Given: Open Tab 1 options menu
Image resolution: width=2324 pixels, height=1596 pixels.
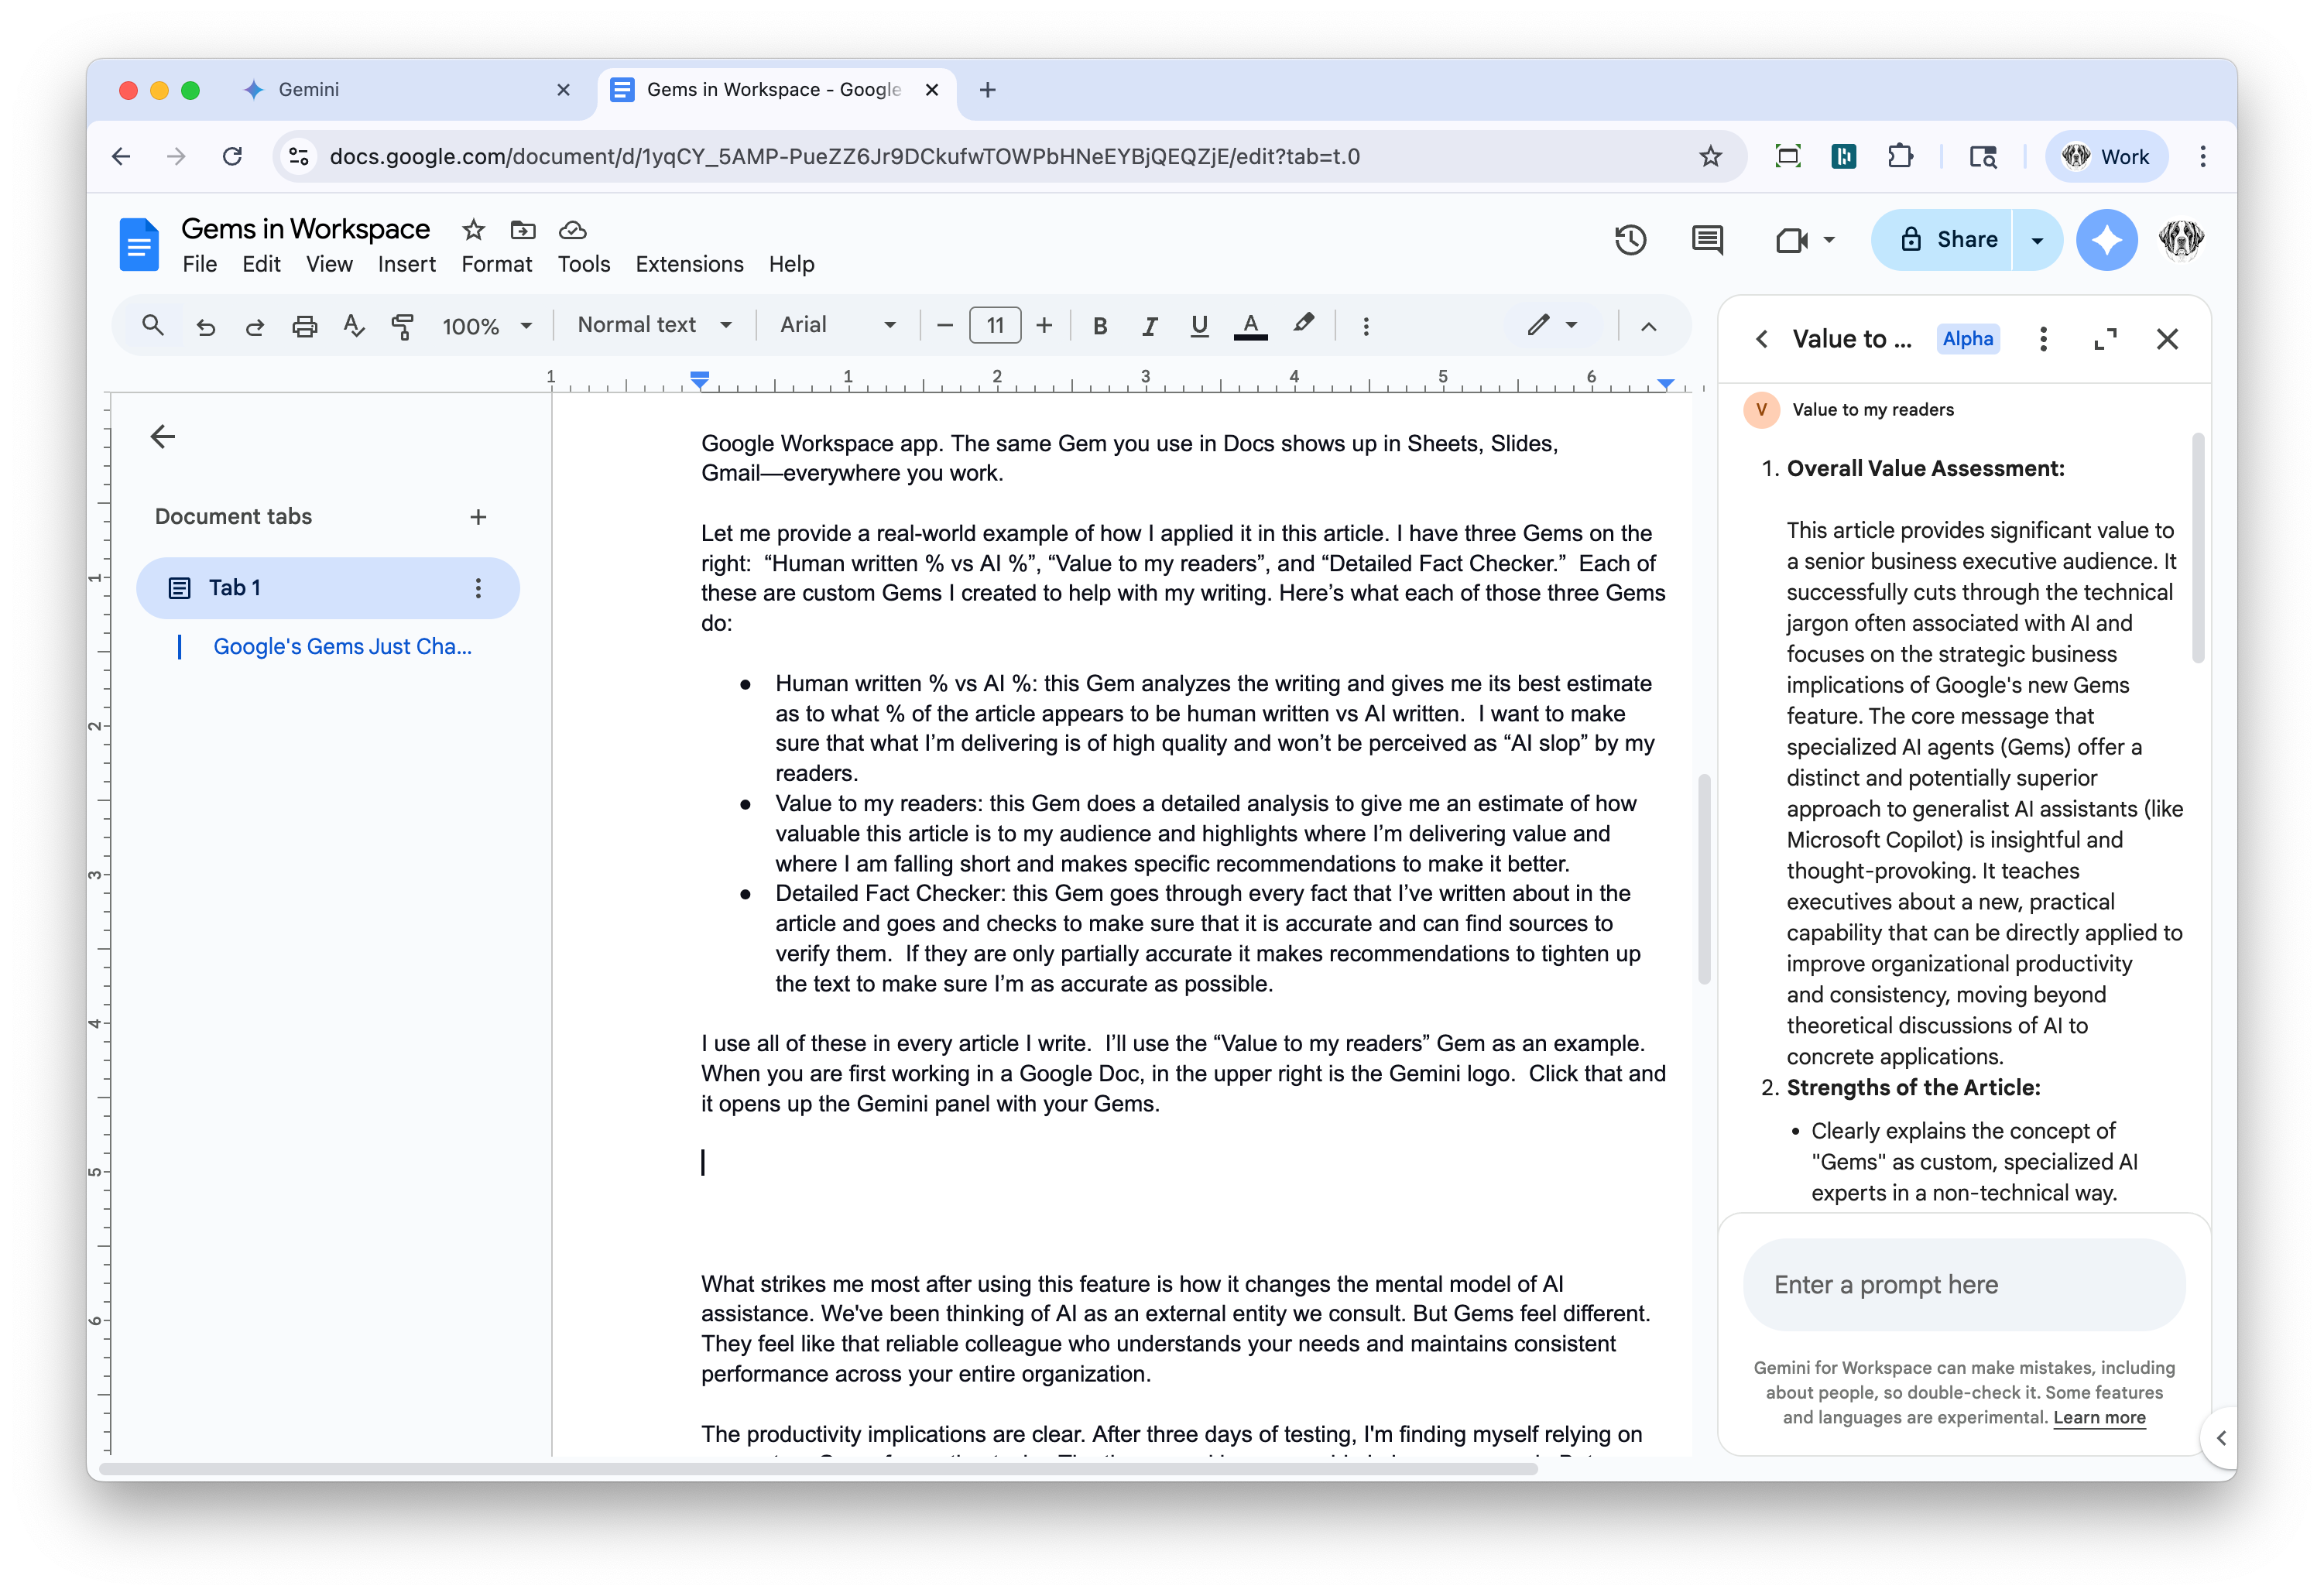Looking at the screenshot, I should 478,588.
